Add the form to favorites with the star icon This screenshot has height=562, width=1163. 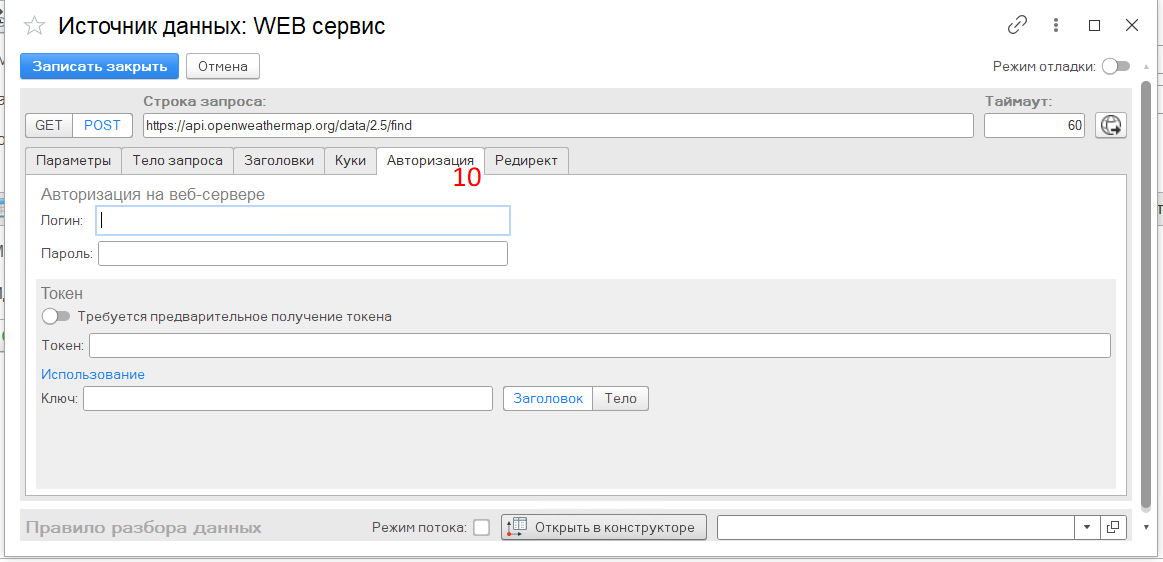coord(34,26)
